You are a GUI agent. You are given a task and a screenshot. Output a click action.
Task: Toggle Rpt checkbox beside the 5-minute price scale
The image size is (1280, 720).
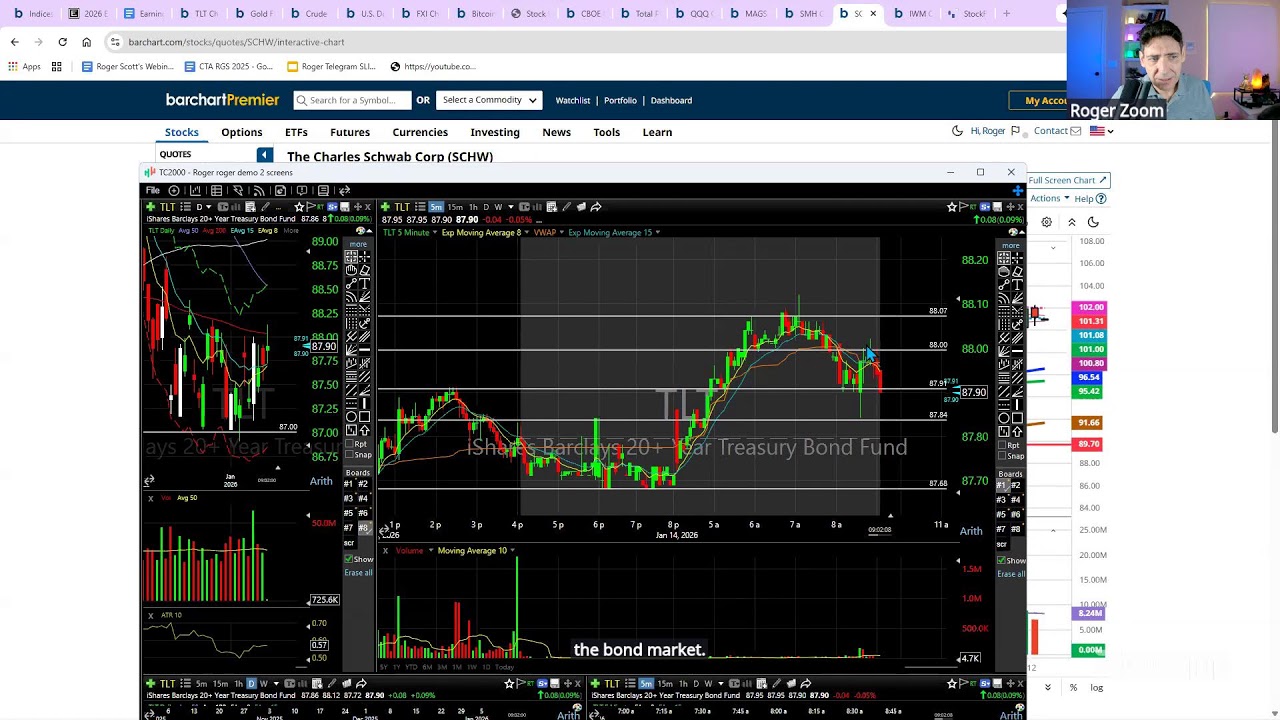coord(1002,445)
